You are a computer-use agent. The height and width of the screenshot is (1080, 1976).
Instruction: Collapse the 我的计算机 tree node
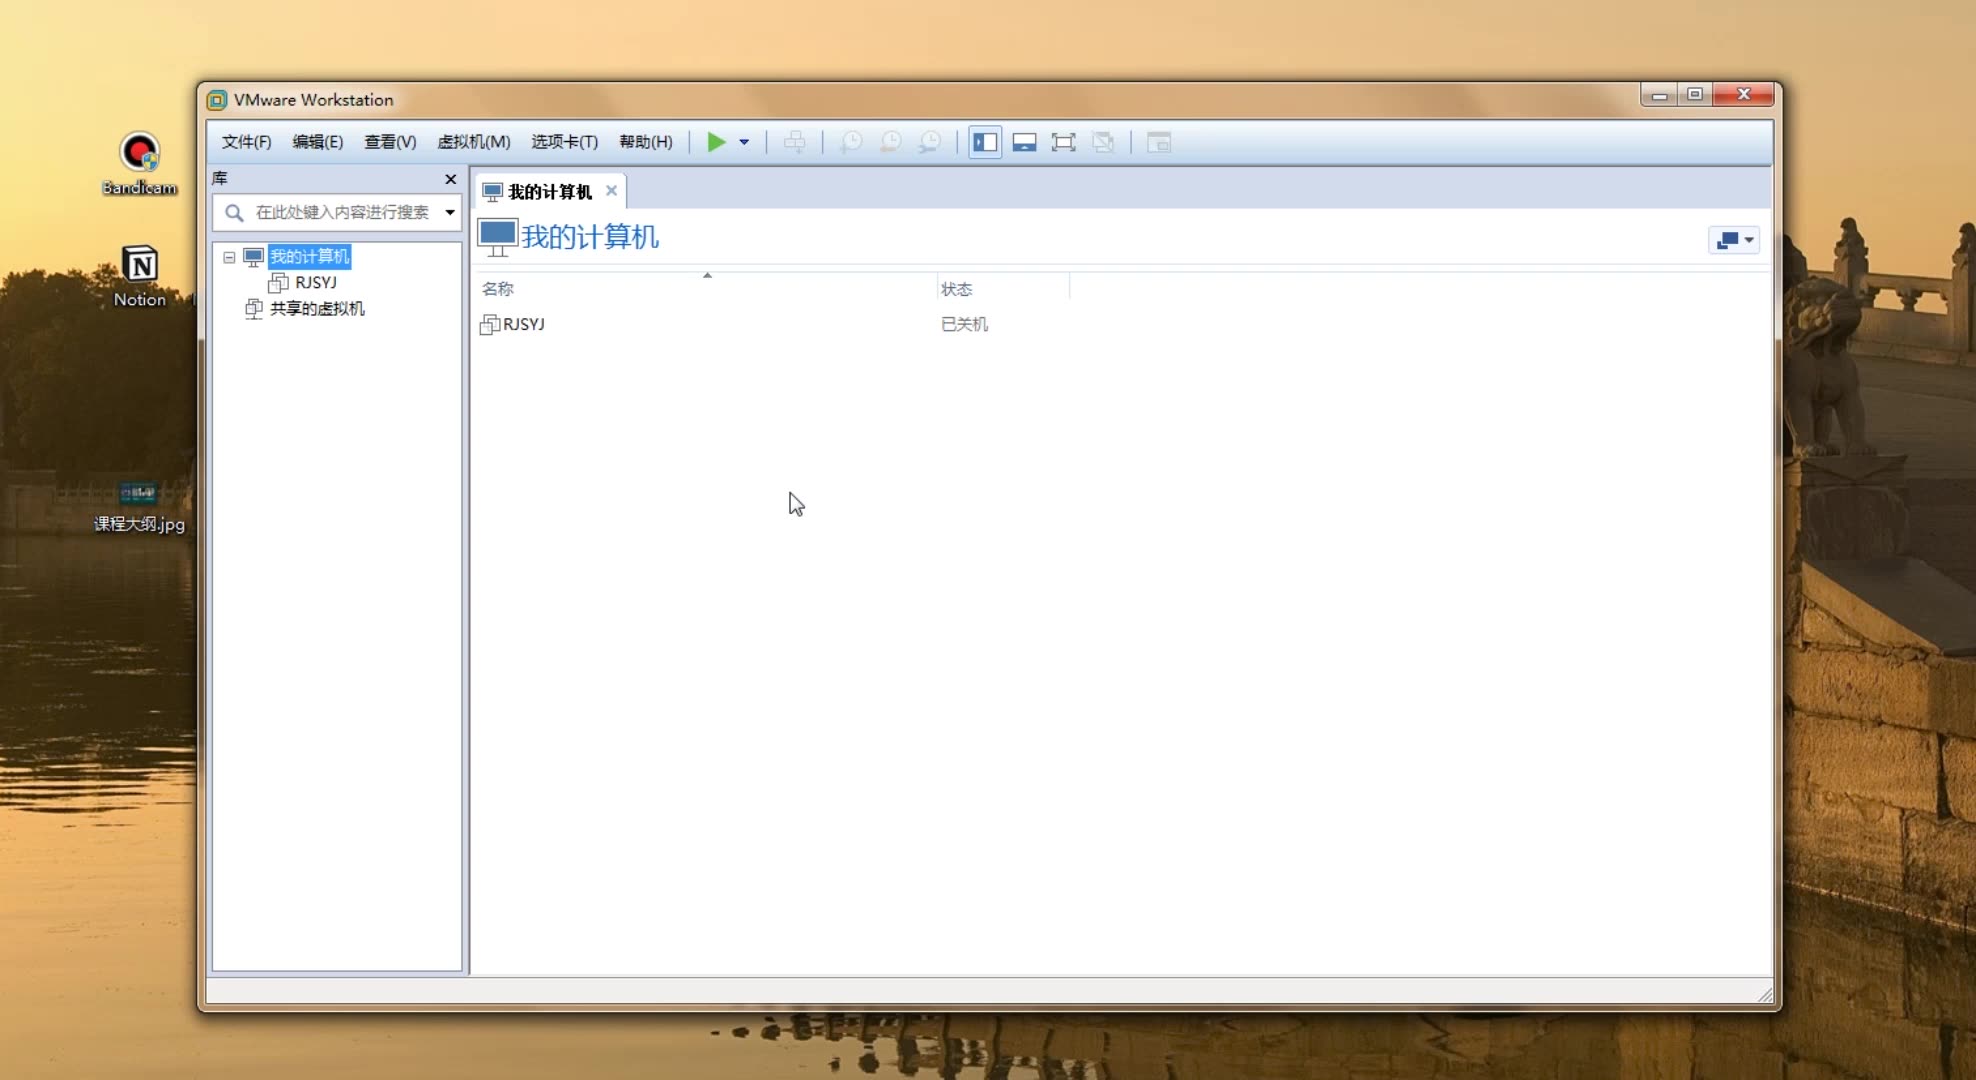click(228, 257)
